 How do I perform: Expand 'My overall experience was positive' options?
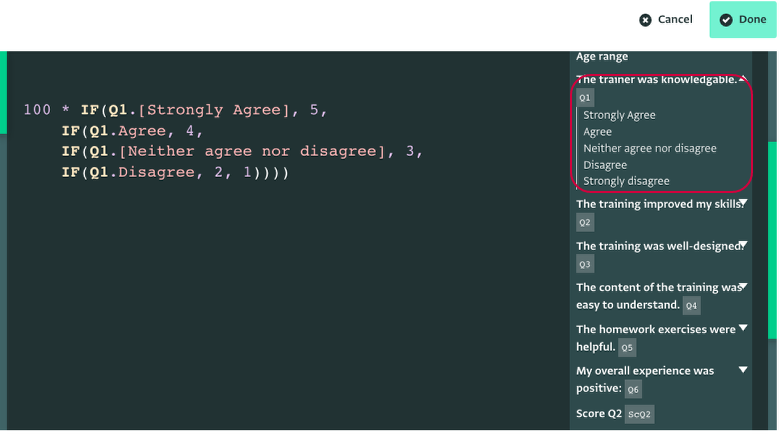coord(743,370)
